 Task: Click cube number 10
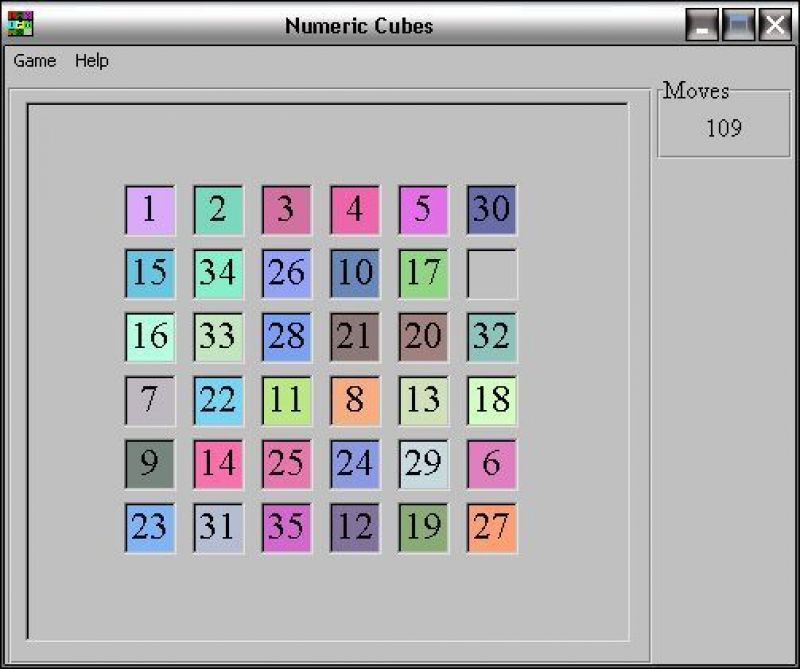355,274
